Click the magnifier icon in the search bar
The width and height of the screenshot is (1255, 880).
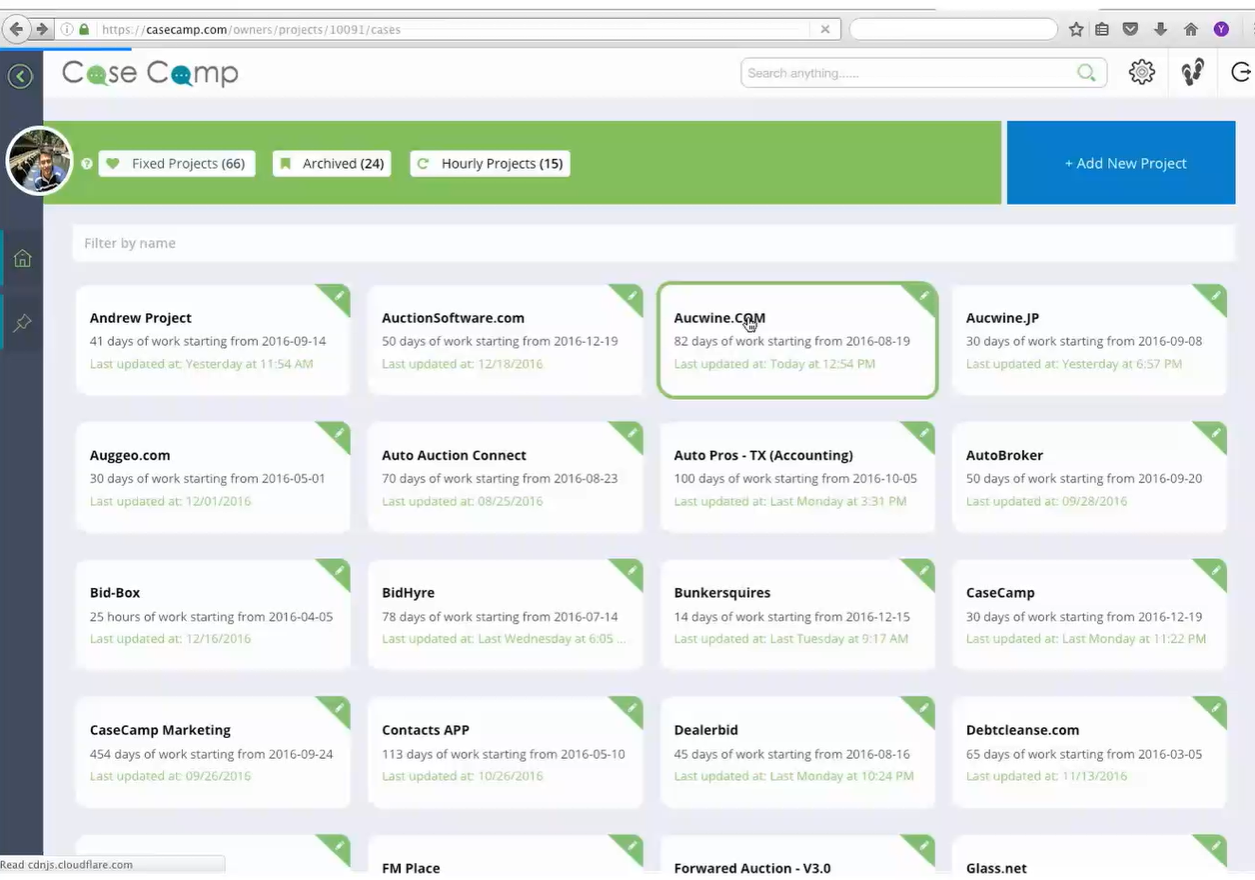(1086, 72)
